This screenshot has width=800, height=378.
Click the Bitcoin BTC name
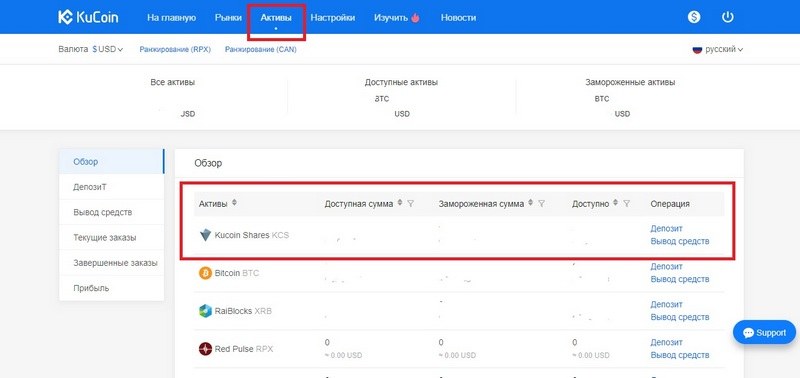(x=237, y=273)
